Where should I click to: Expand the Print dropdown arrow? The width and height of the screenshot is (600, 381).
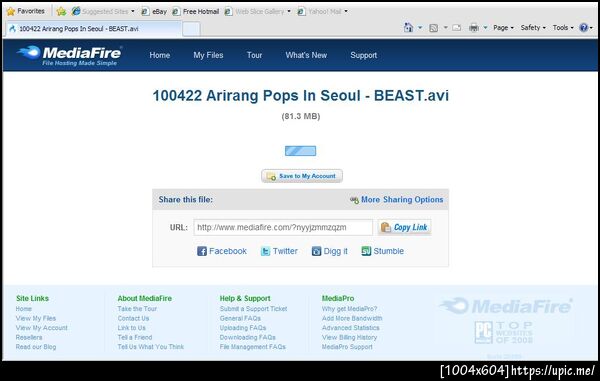(485, 28)
